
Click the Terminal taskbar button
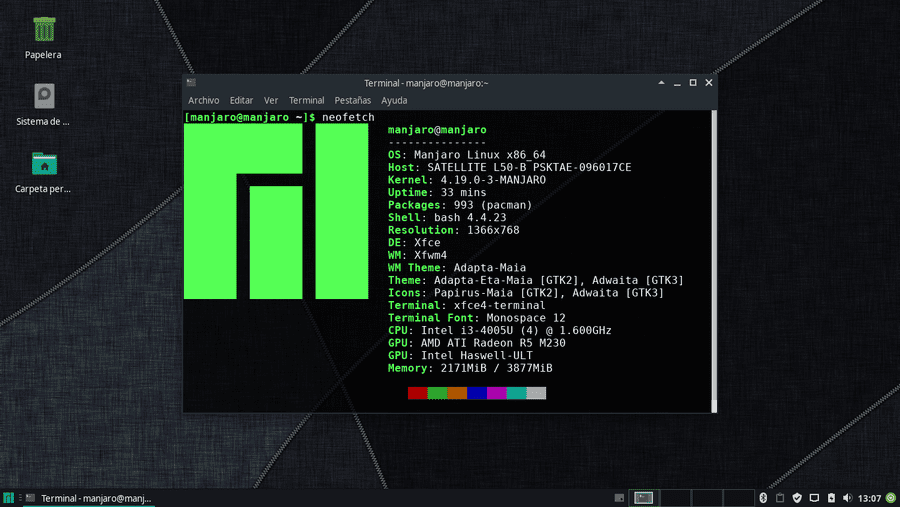[89, 498]
